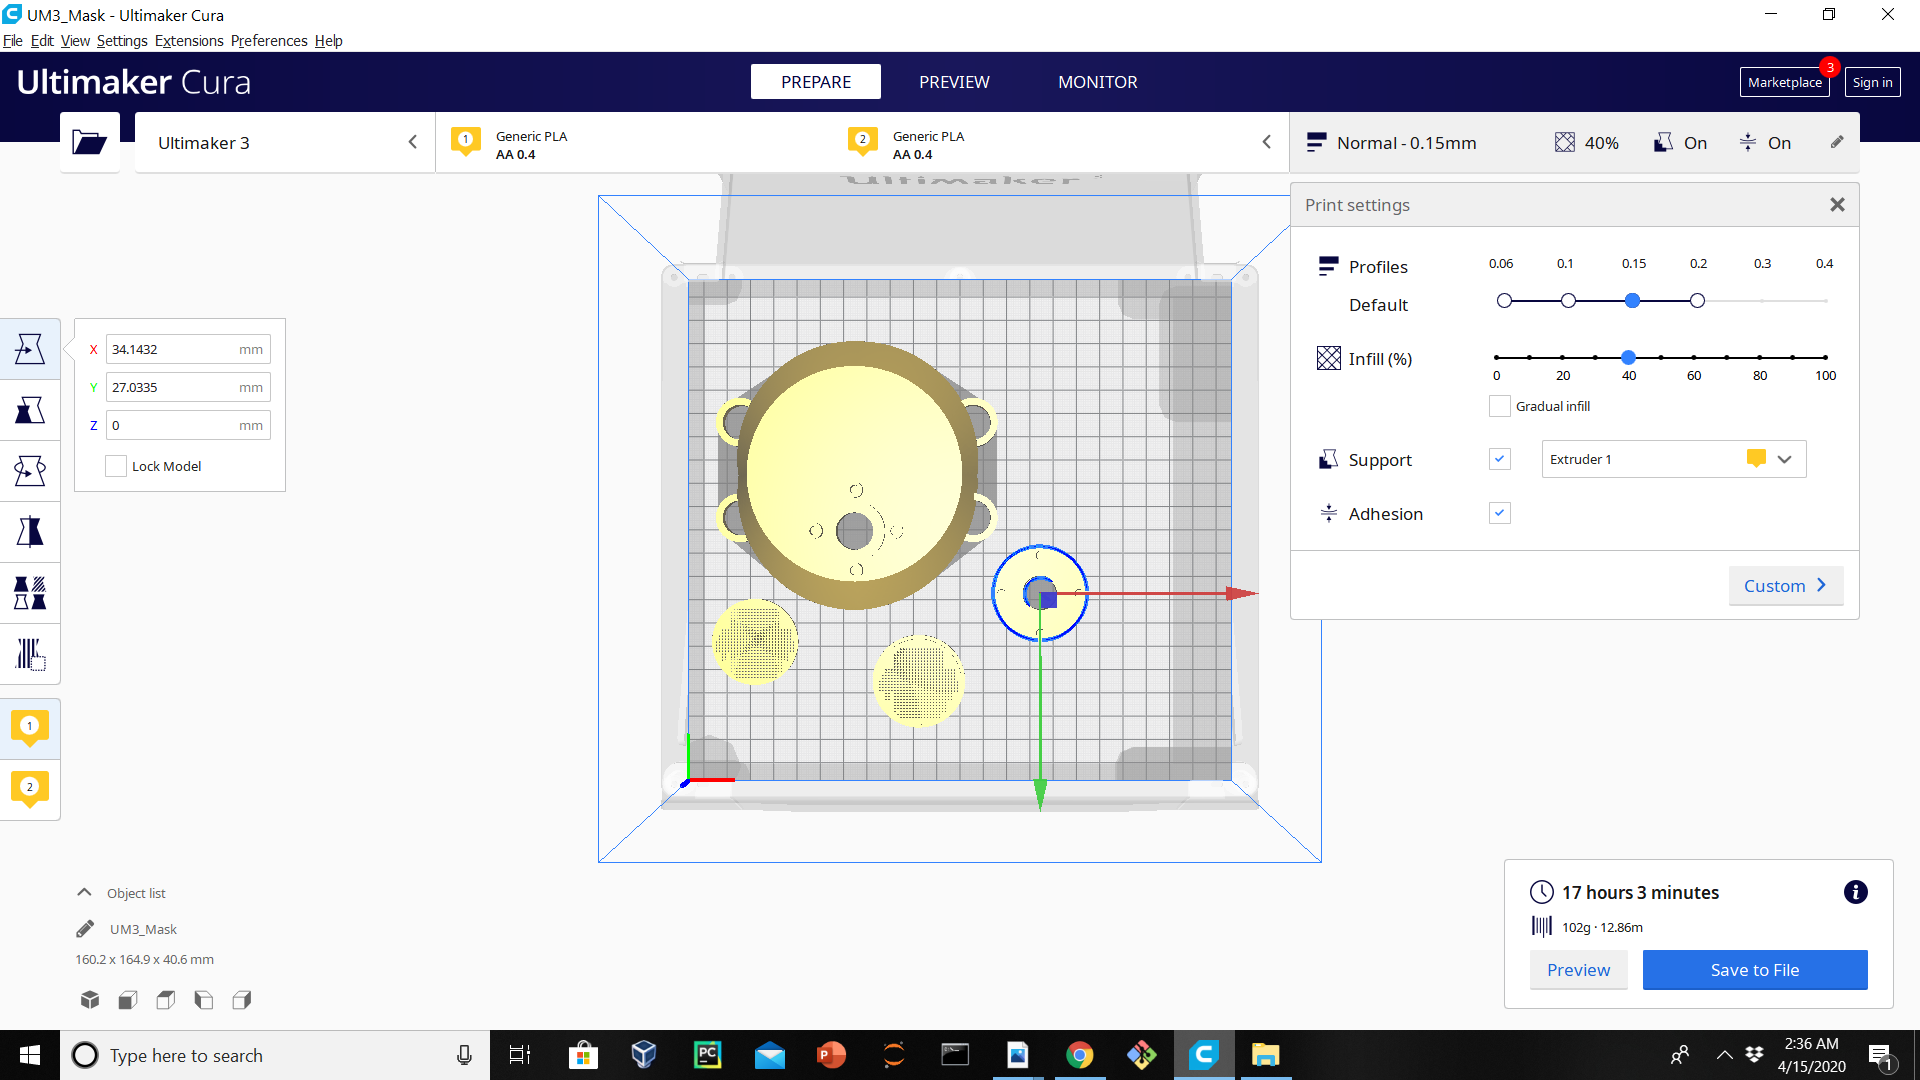The width and height of the screenshot is (1920, 1080).
Task: Open the Preferences menu
Action: coord(269,41)
